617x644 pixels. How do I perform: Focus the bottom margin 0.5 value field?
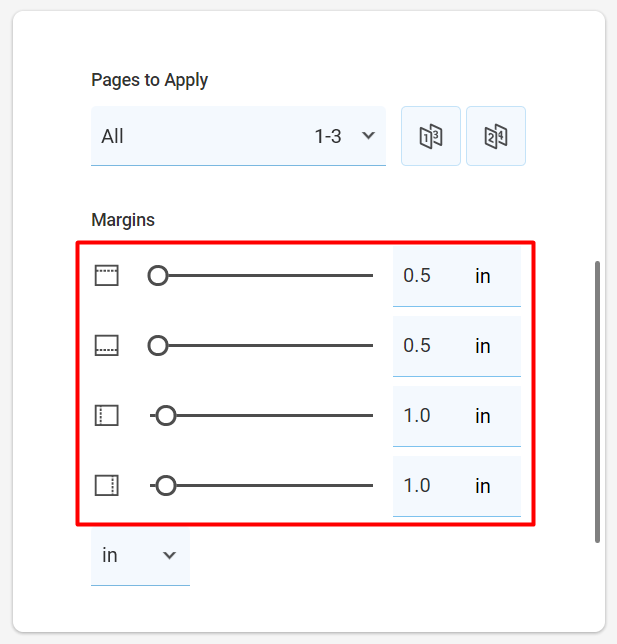coord(457,346)
